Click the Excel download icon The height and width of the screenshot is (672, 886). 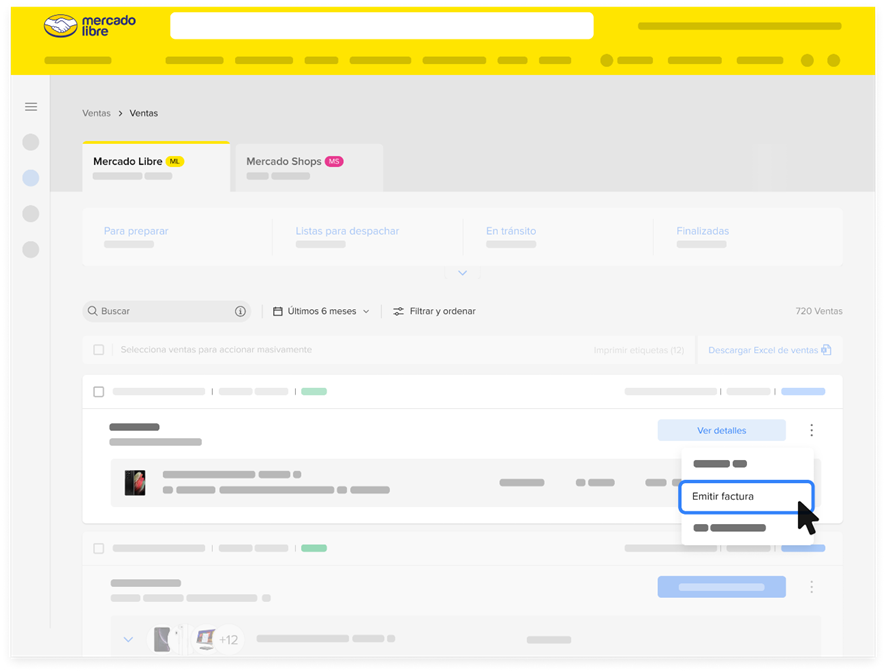point(826,350)
